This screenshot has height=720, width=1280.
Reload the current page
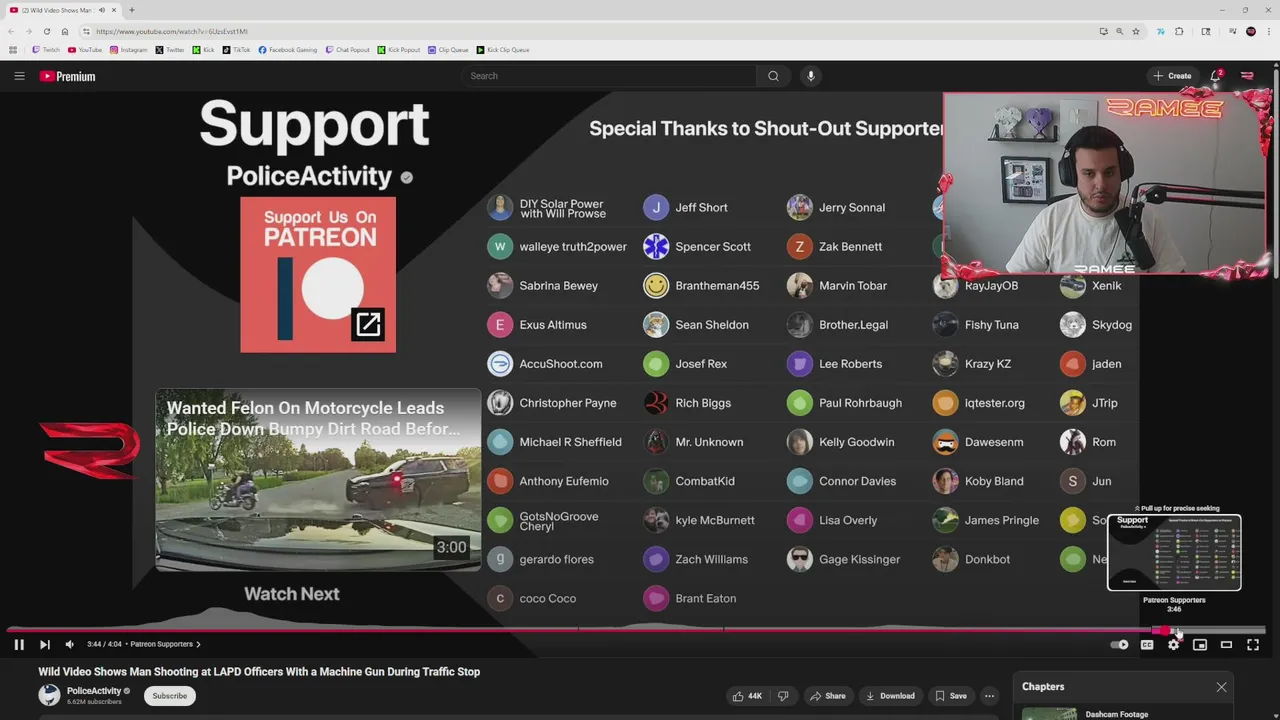(x=47, y=31)
